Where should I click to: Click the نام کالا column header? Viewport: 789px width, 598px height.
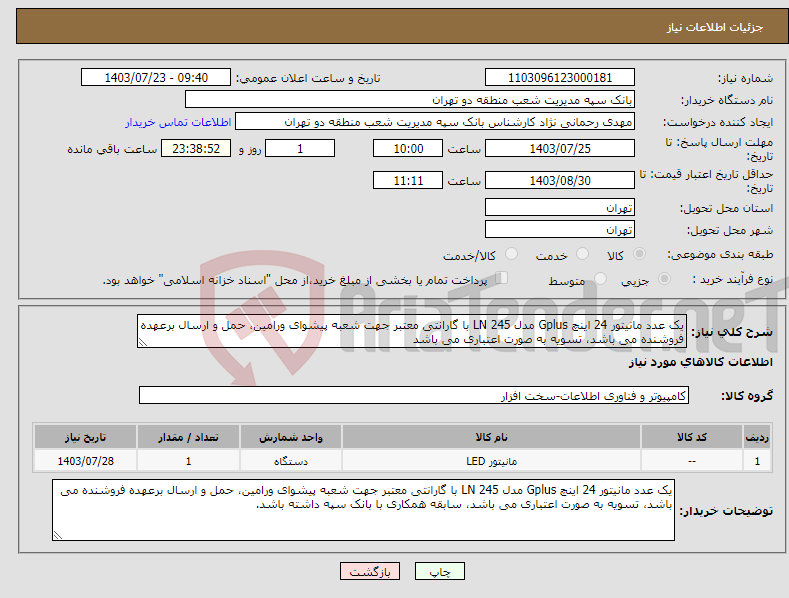pos(491,437)
